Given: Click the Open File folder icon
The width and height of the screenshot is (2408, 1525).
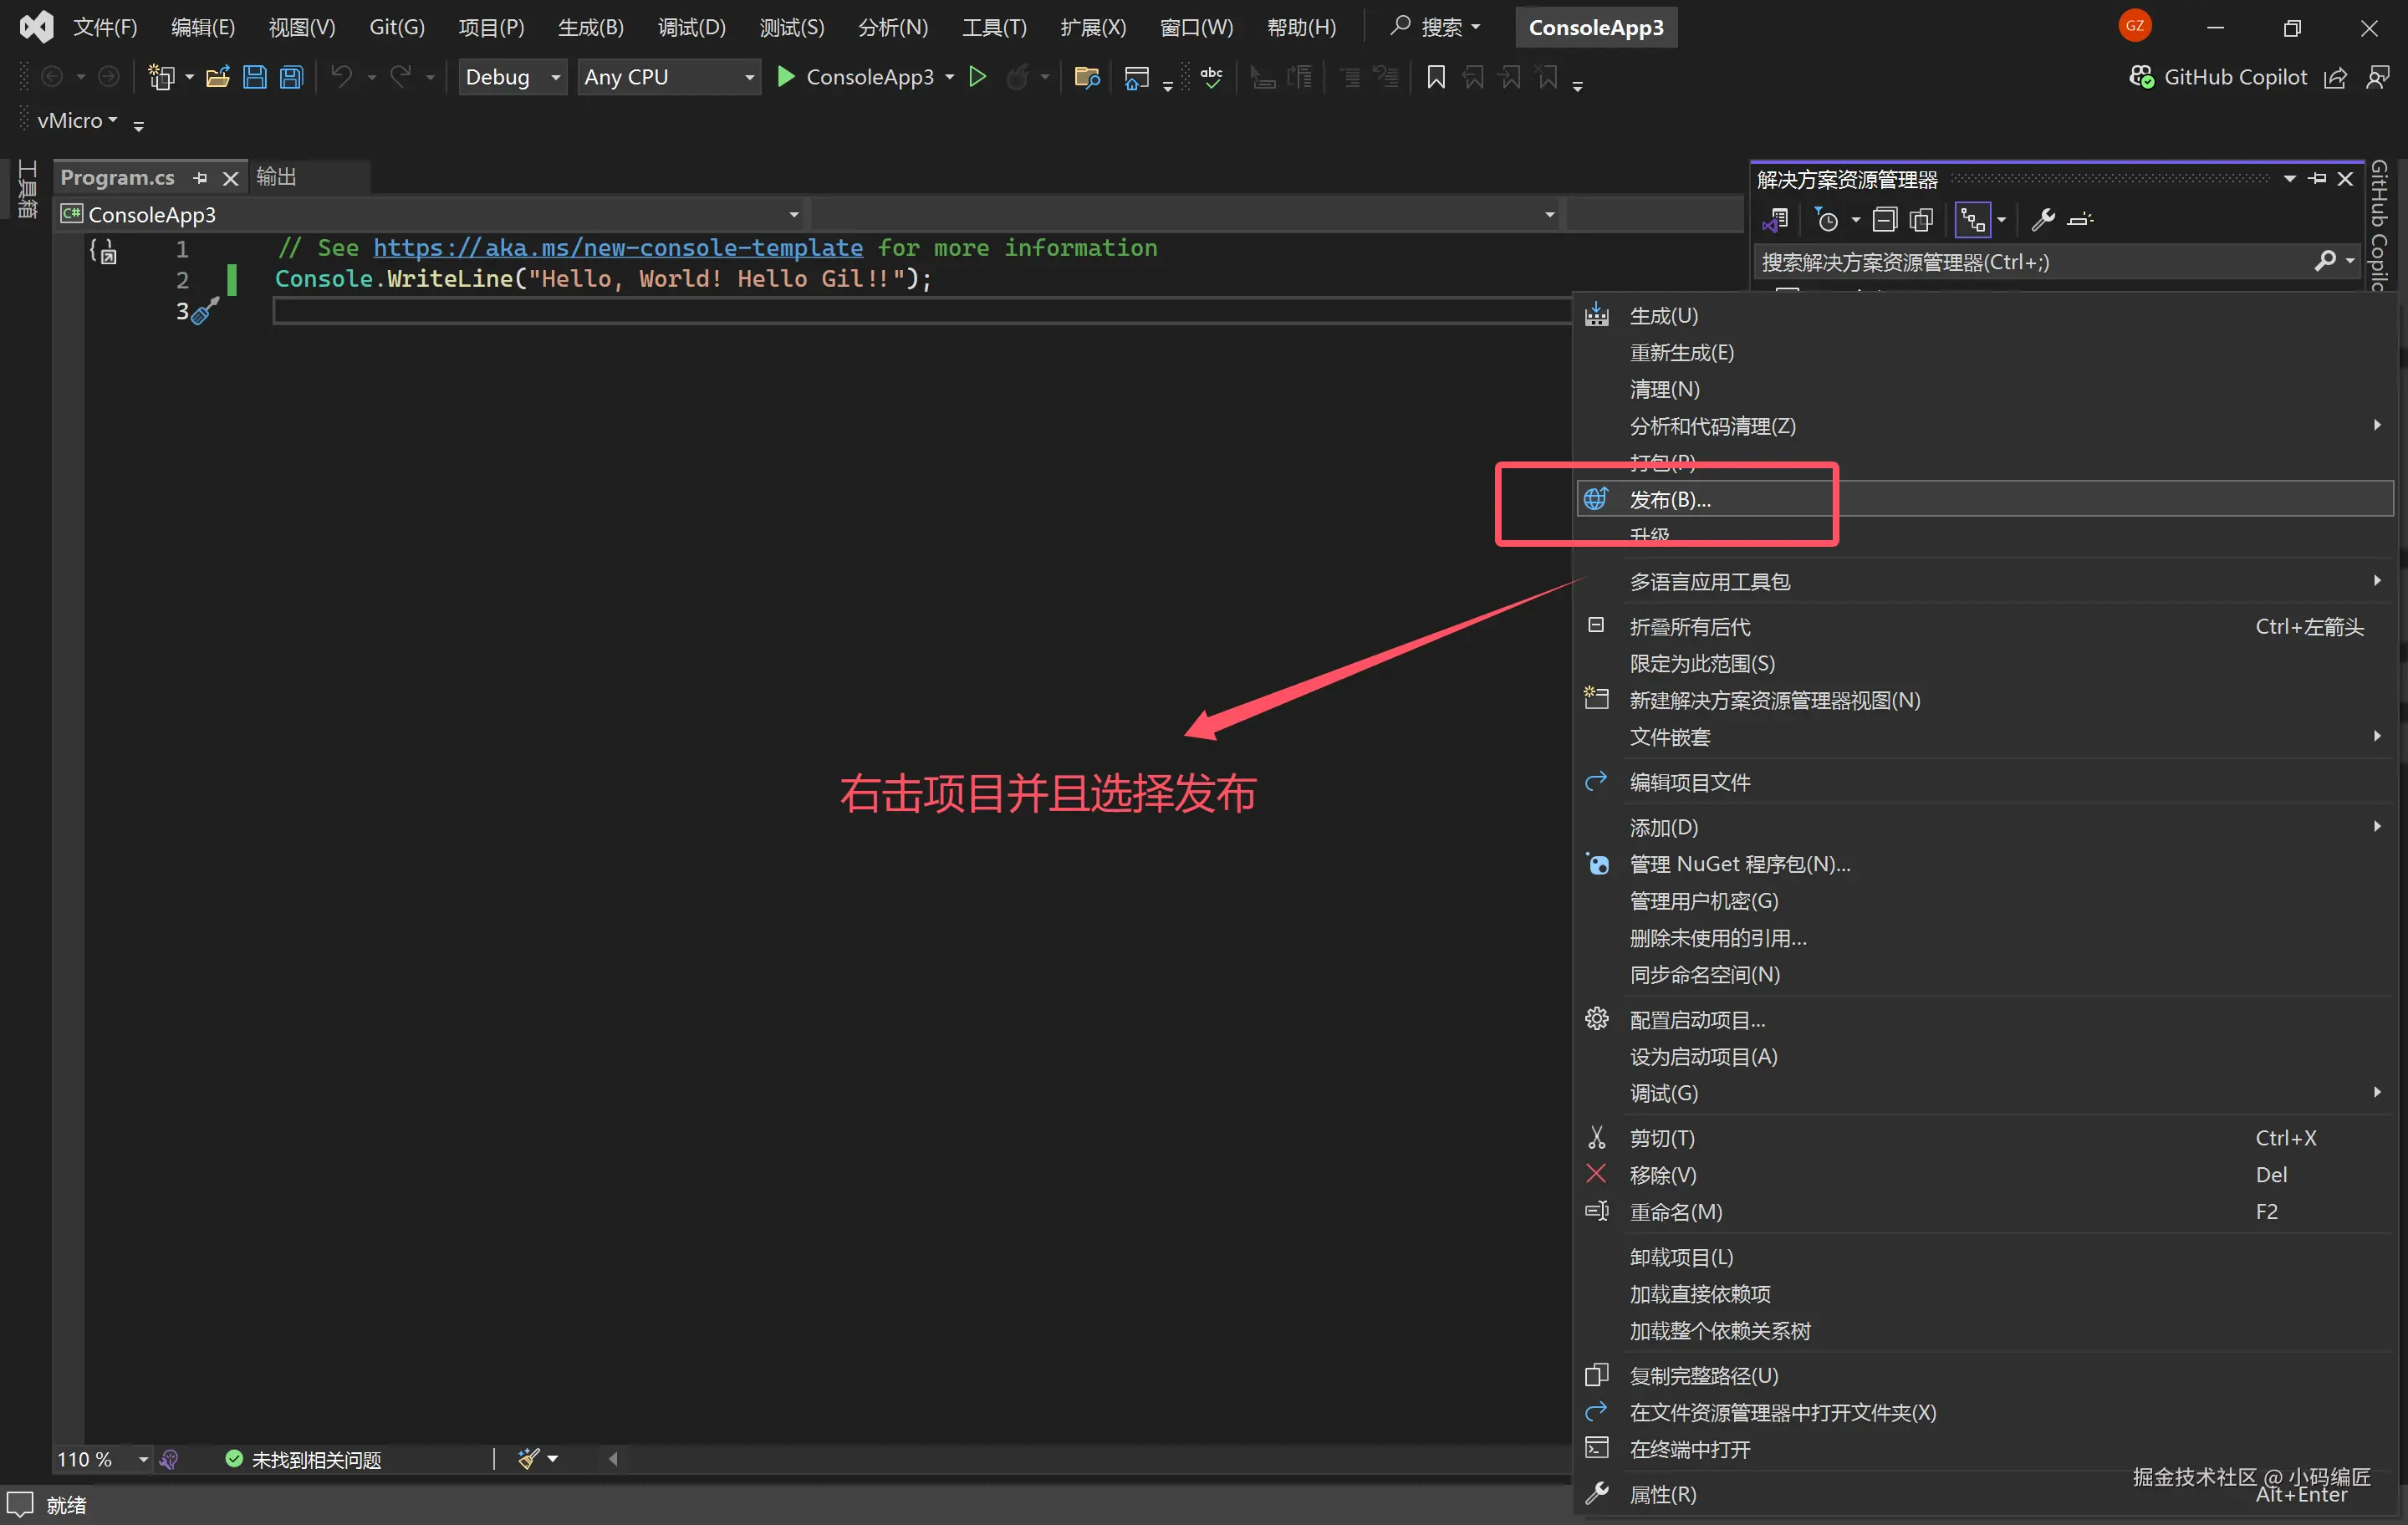Looking at the screenshot, I should [217, 77].
